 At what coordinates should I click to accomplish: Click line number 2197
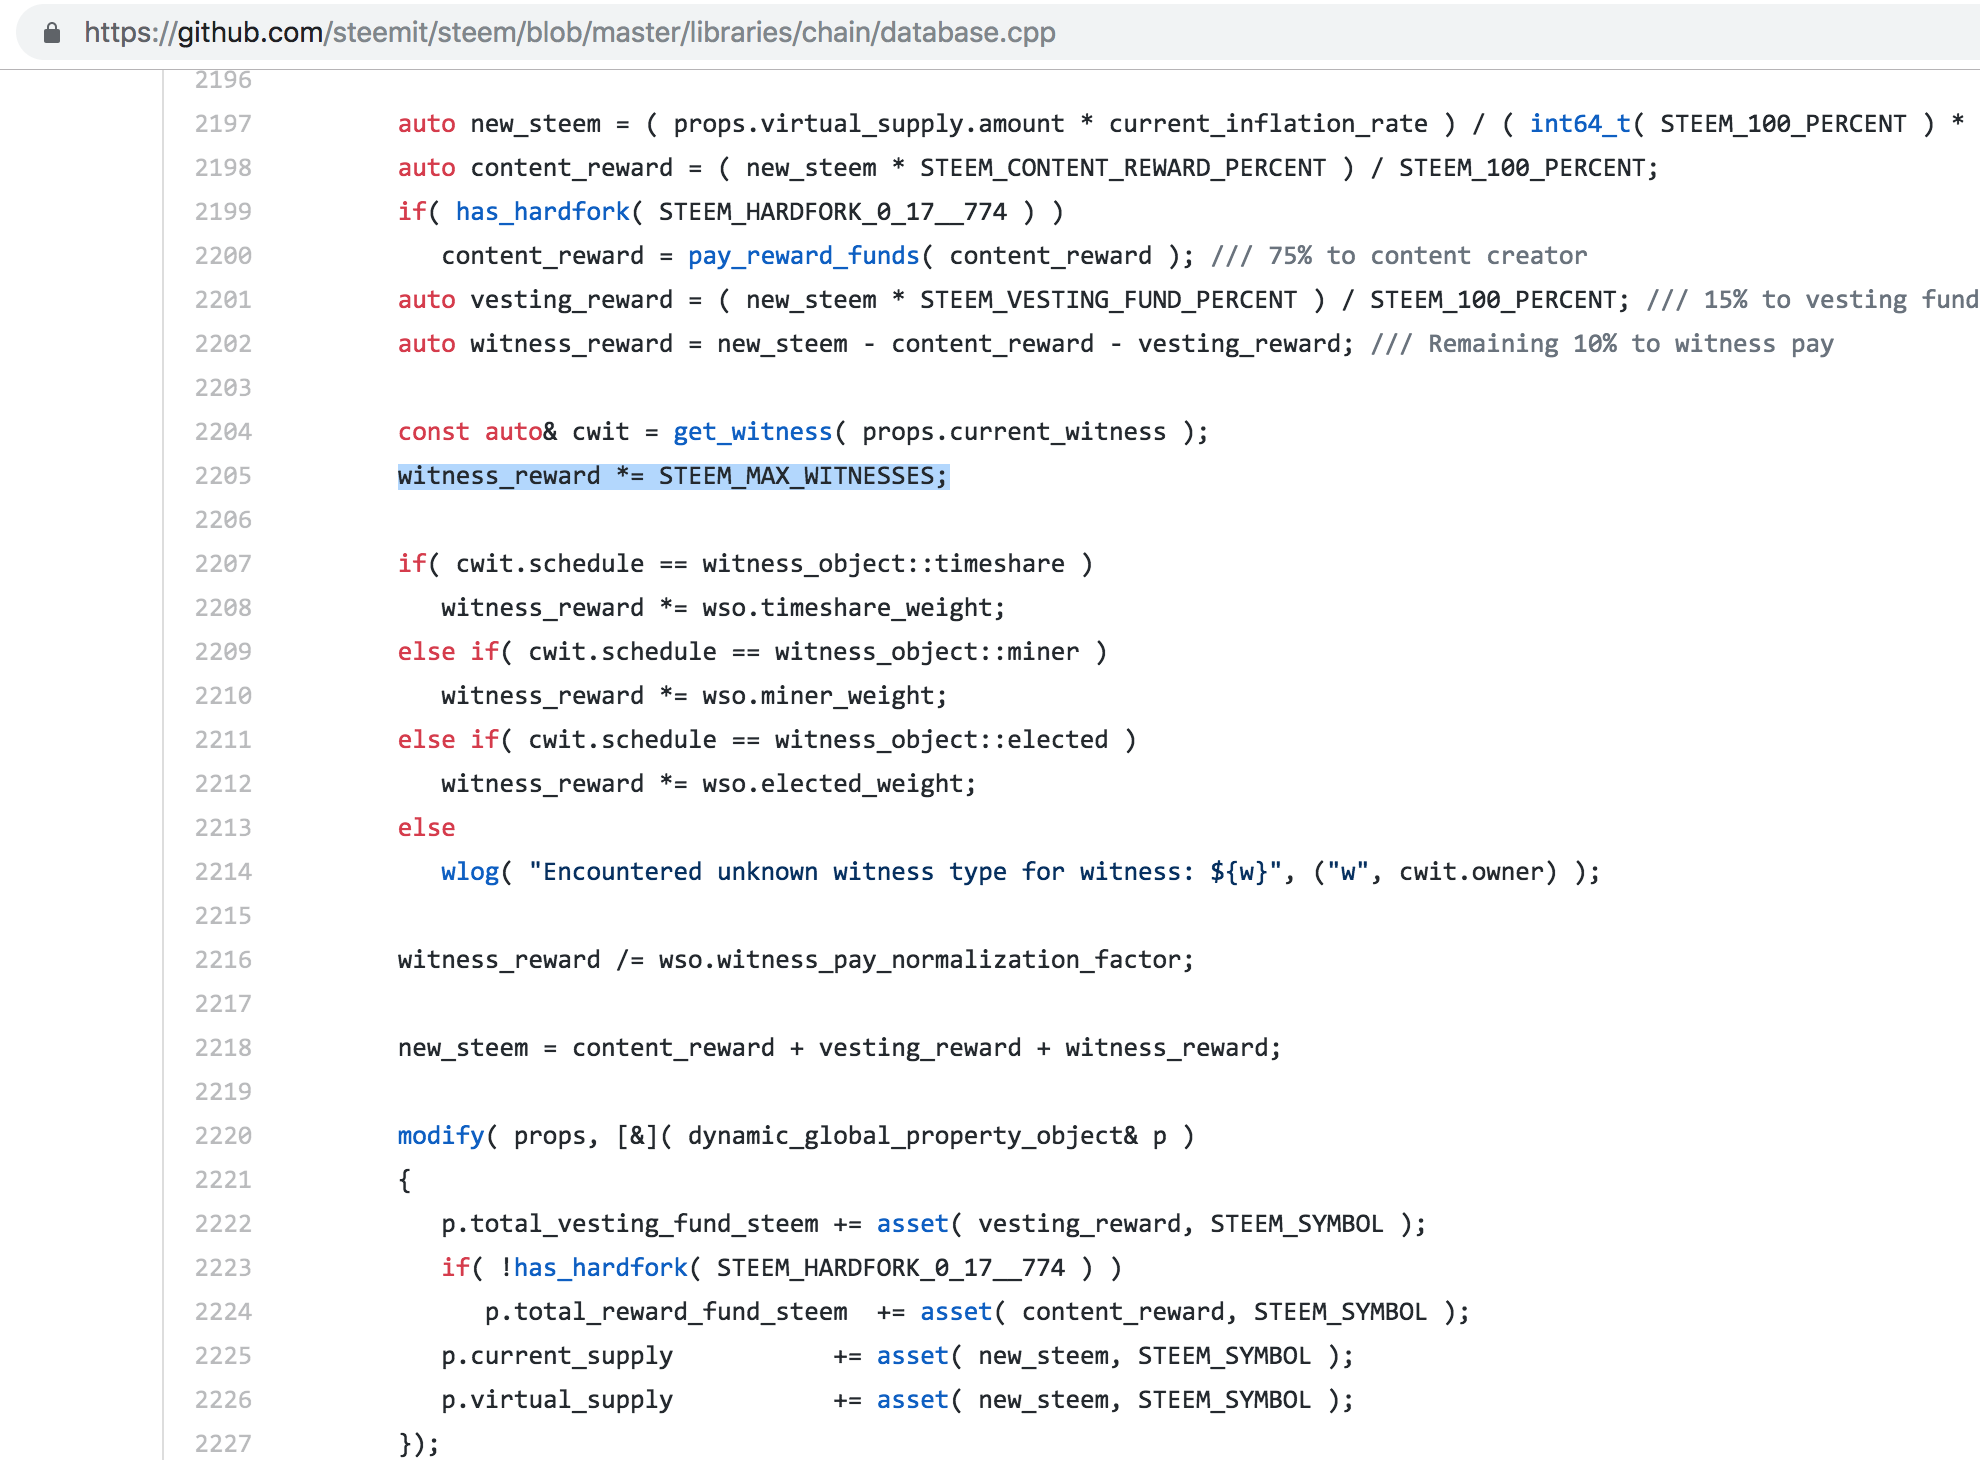[x=223, y=124]
